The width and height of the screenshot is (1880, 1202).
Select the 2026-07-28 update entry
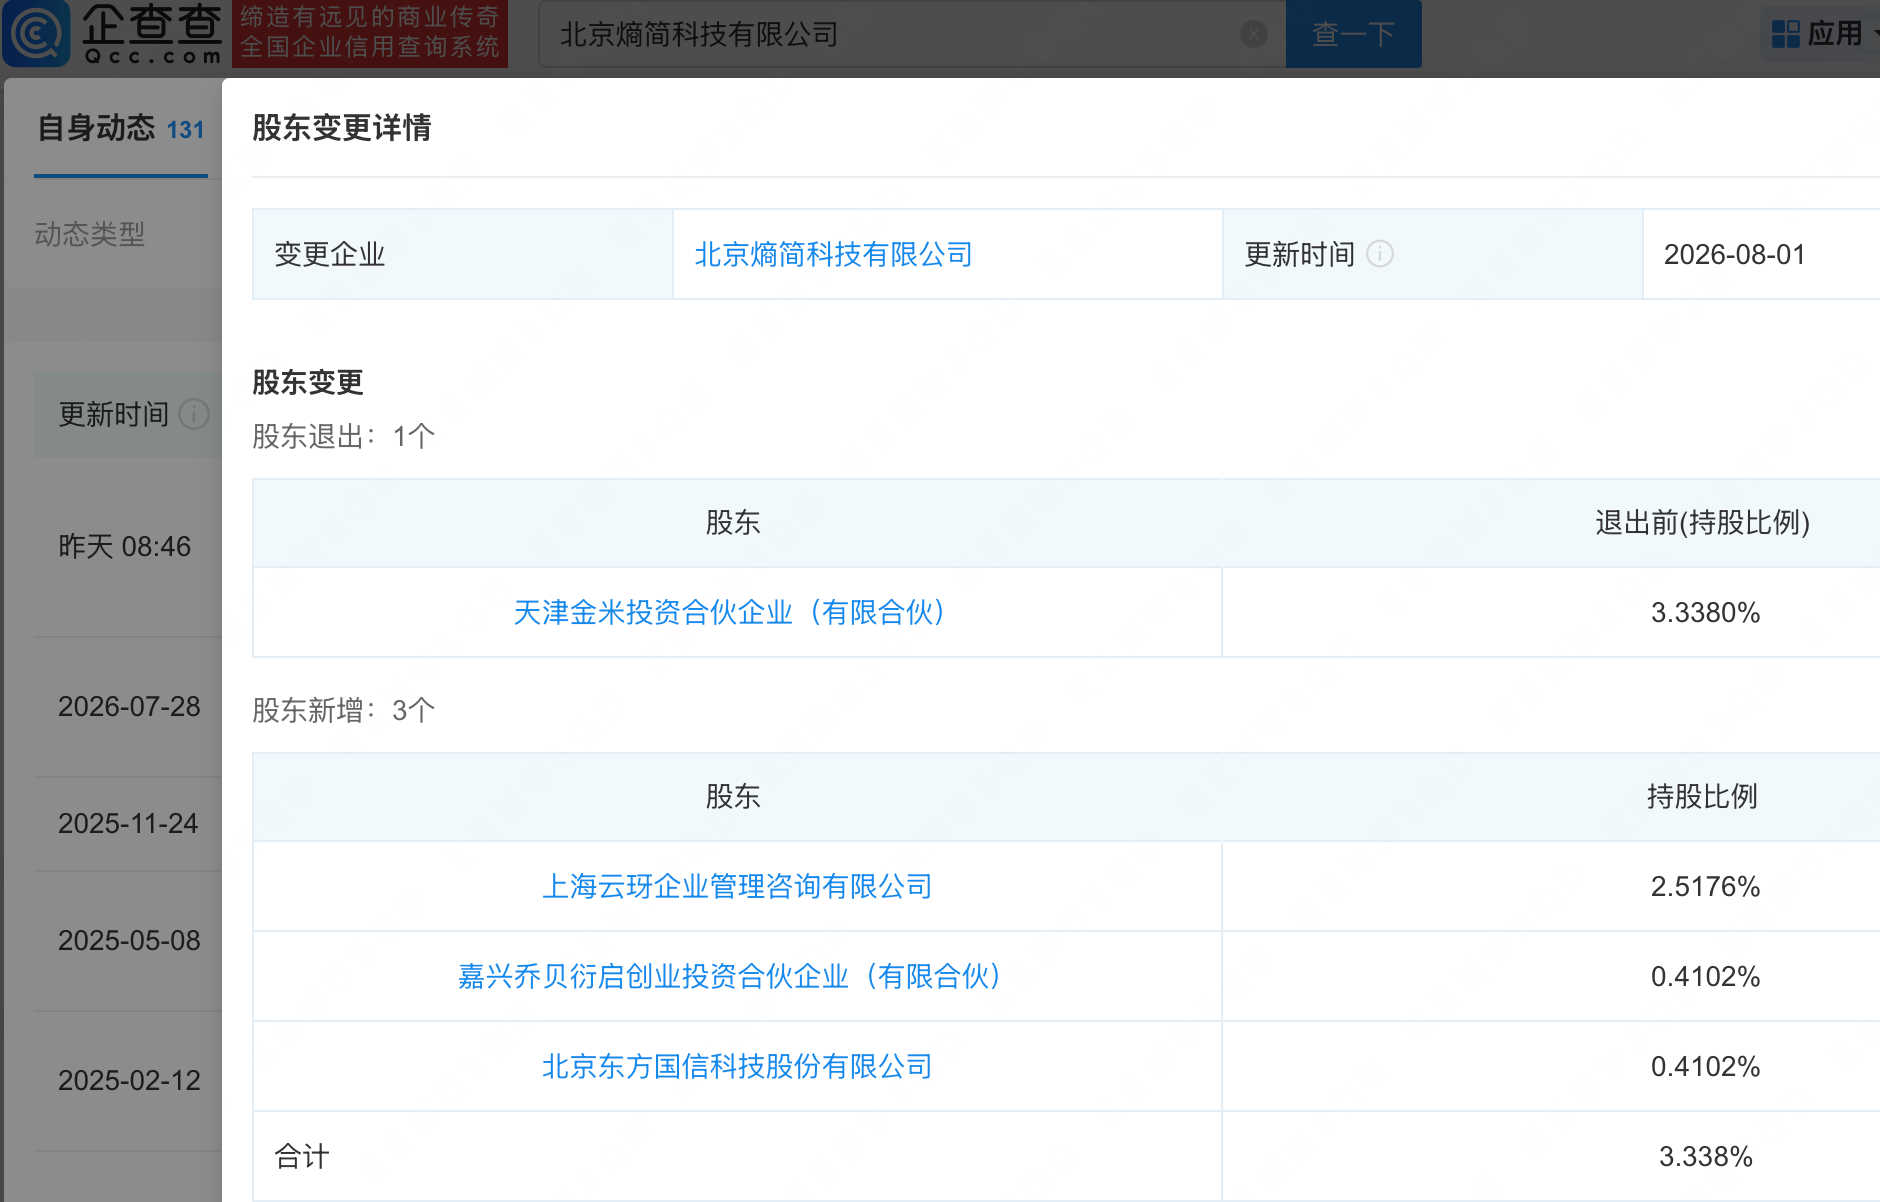click(x=129, y=706)
